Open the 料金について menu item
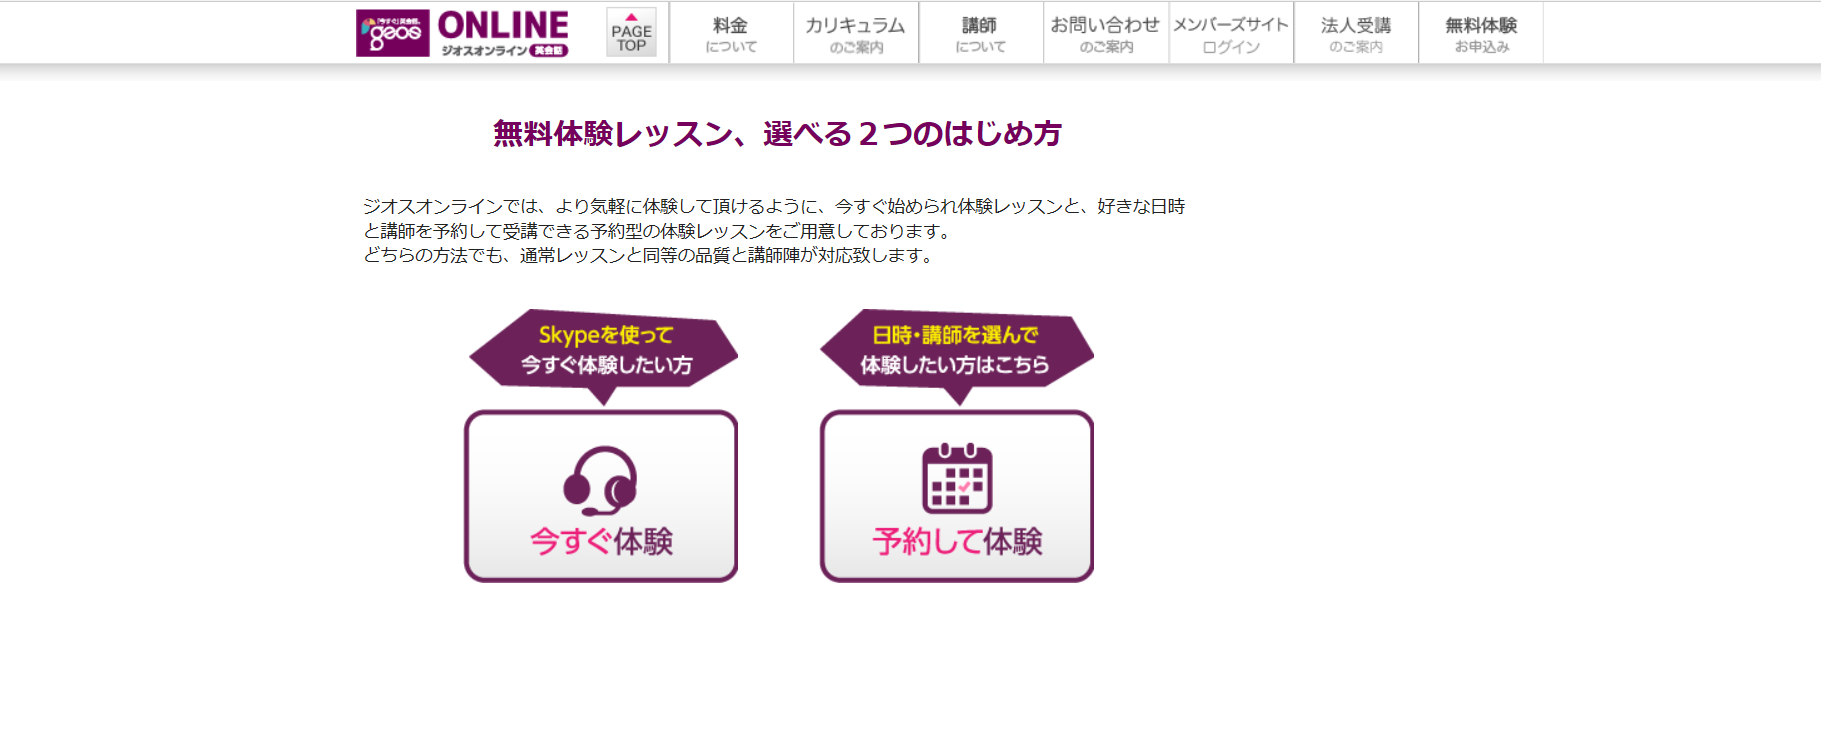The width and height of the screenshot is (1821, 740). point(731,34)
